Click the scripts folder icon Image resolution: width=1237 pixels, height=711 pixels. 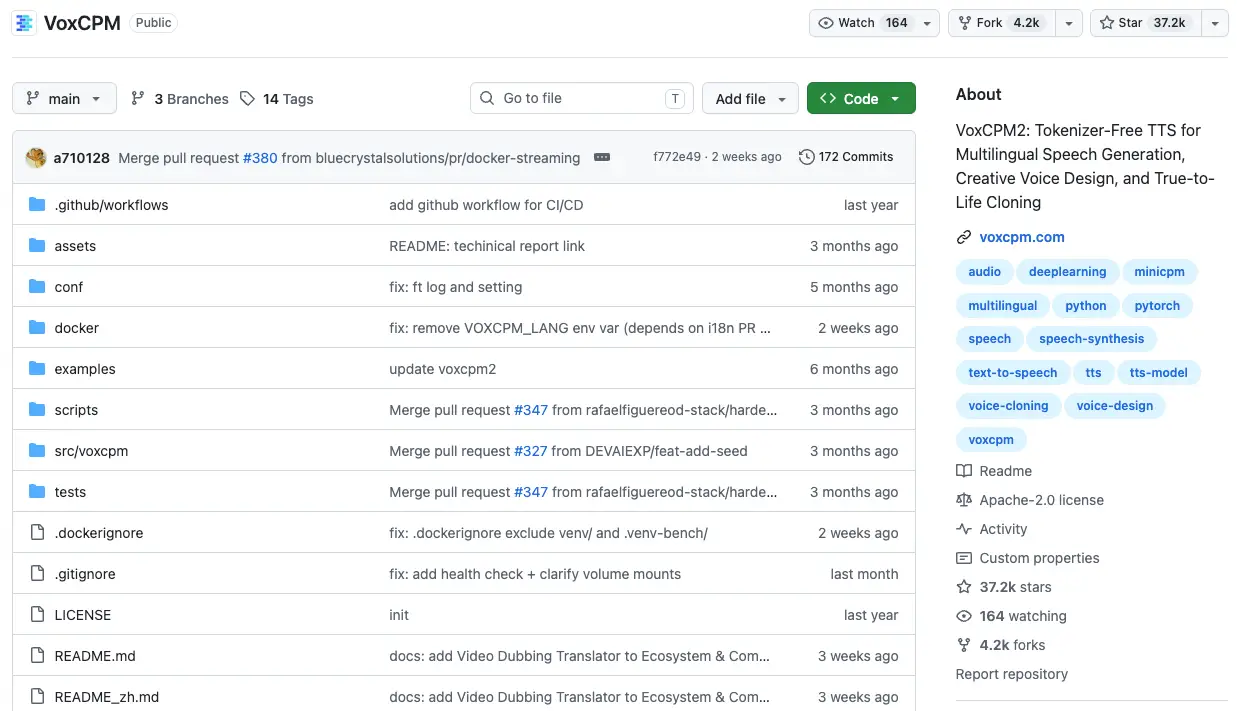coord(37,410)
